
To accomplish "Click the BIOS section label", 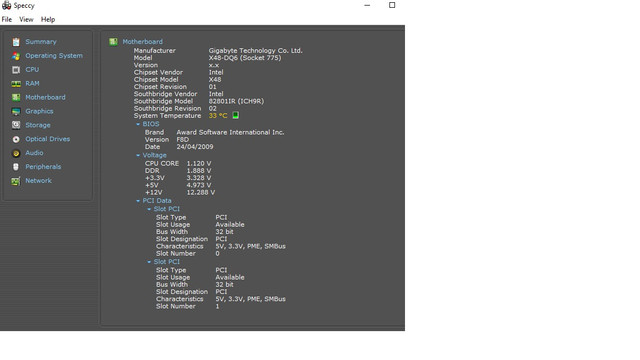I will click(x=151, y=124).
